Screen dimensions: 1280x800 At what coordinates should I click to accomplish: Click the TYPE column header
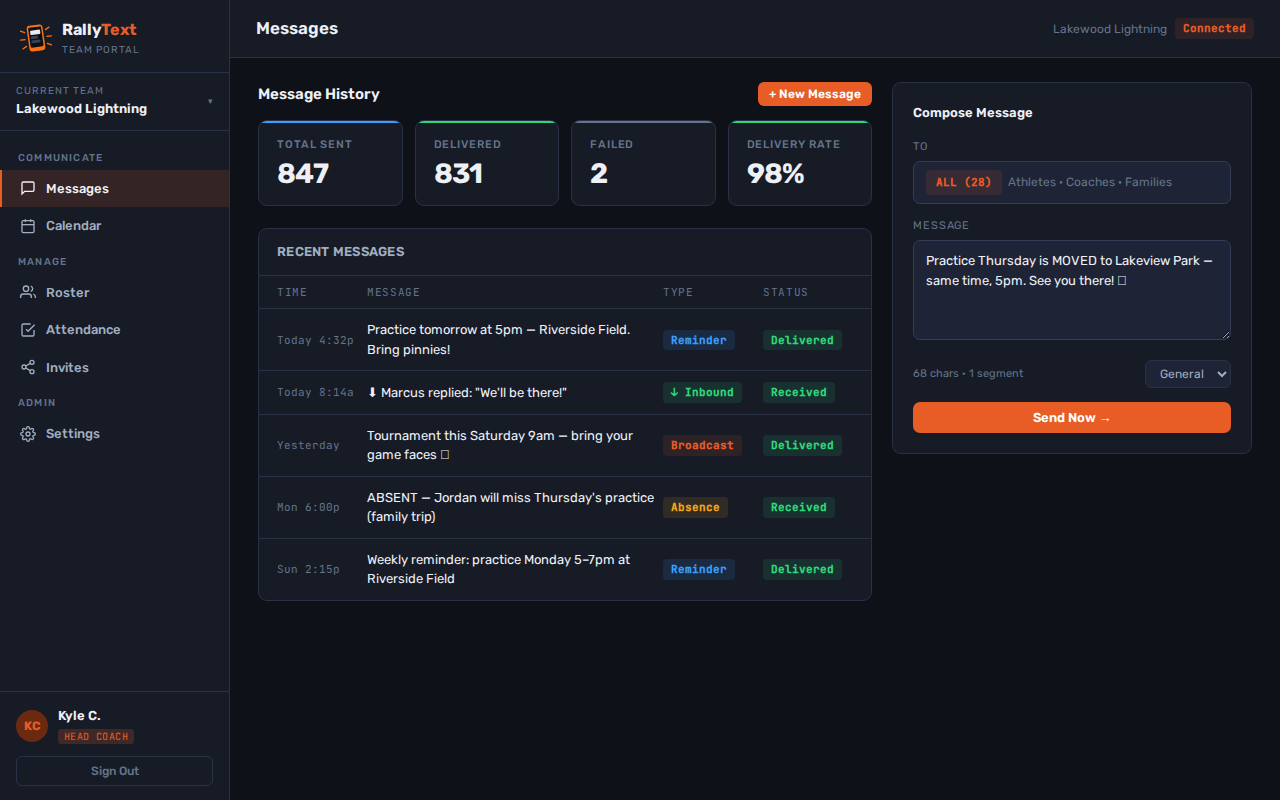click(678, 293)
